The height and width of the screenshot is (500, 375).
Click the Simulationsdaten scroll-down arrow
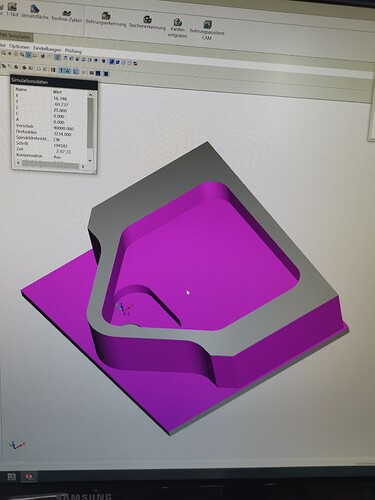(x=90, y=161)
